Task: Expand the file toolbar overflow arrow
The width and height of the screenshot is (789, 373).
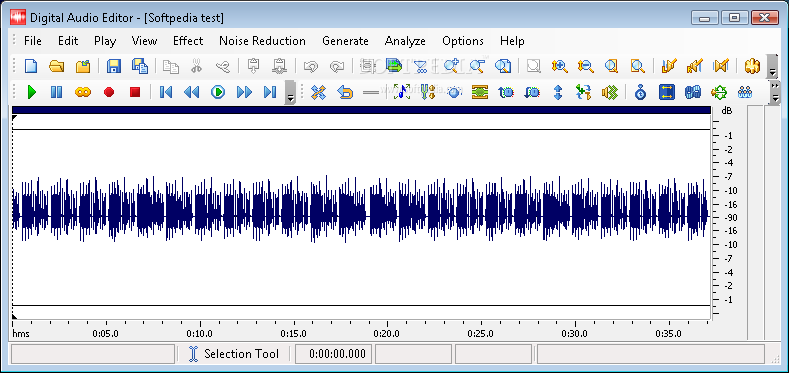Action: (773, 66)
